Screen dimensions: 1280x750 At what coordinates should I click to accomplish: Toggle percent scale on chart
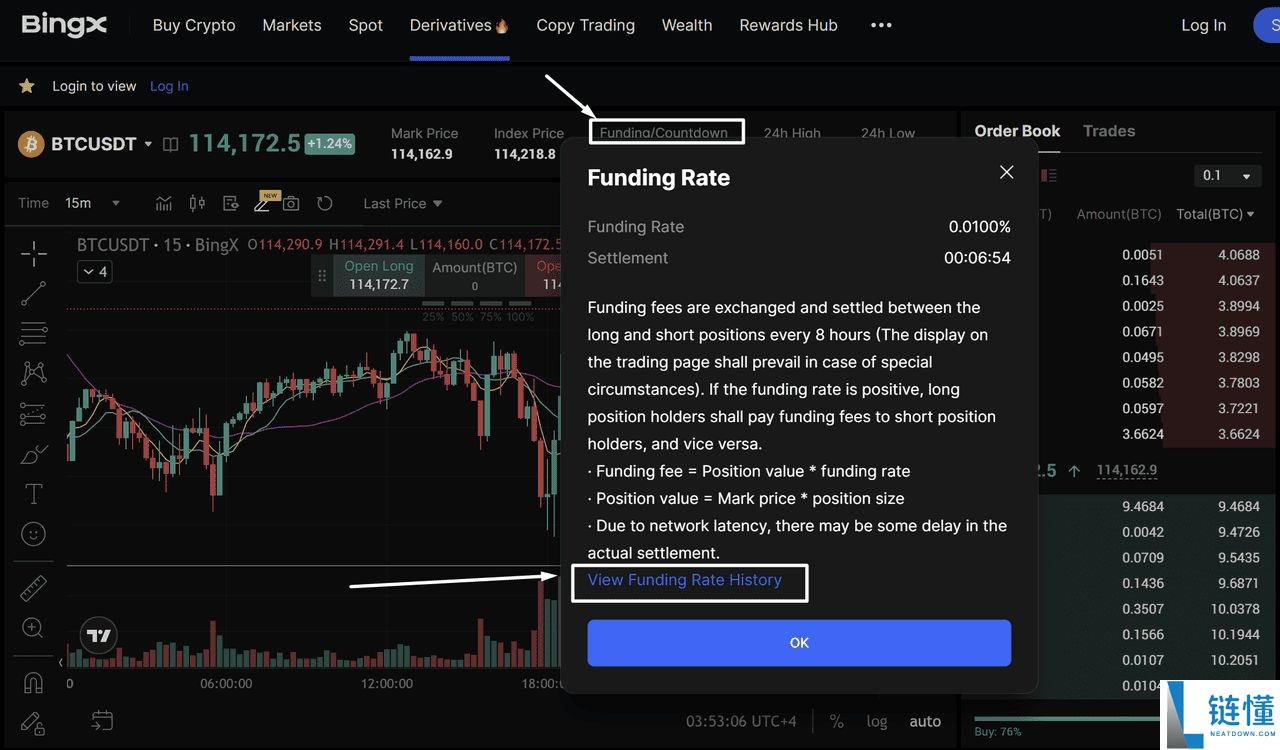(836, 721)
